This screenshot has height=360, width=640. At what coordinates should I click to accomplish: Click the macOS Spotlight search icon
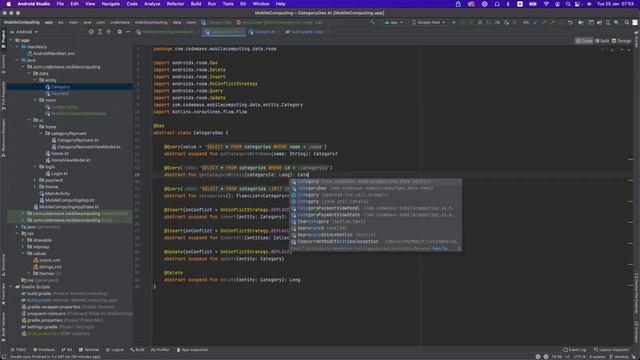[568, 4]
